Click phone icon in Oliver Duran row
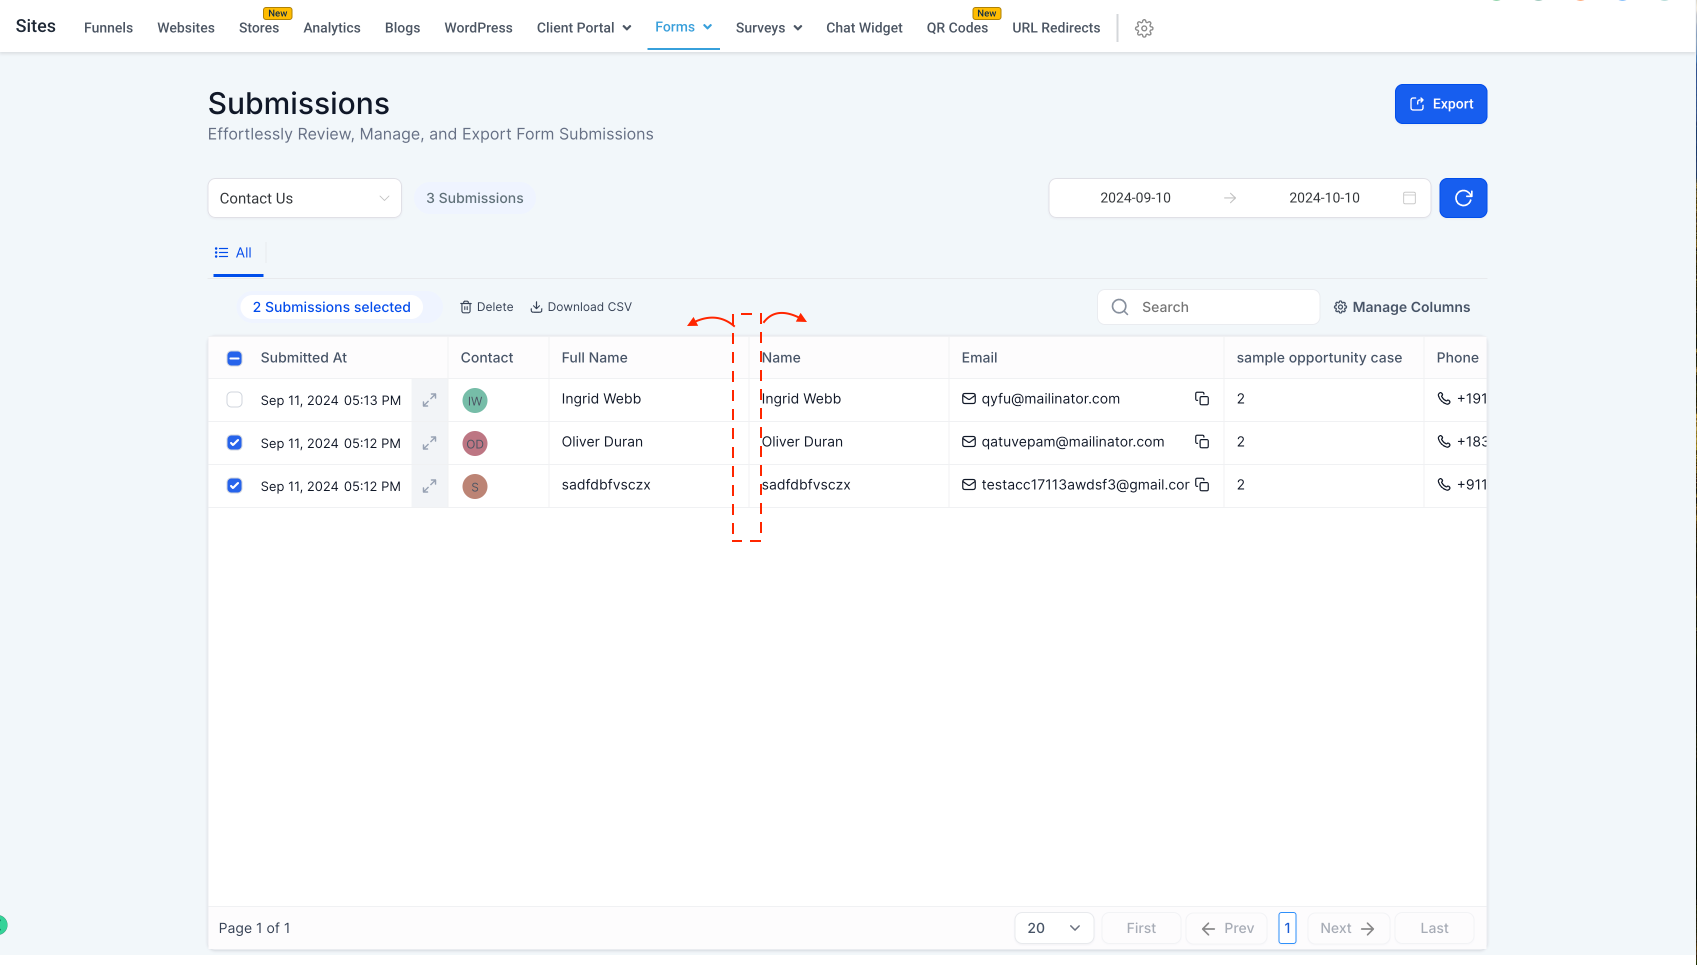Image resolution: width=1697 pixels, height=965 pixels. pyautogui.click(x=1444, y=441)
